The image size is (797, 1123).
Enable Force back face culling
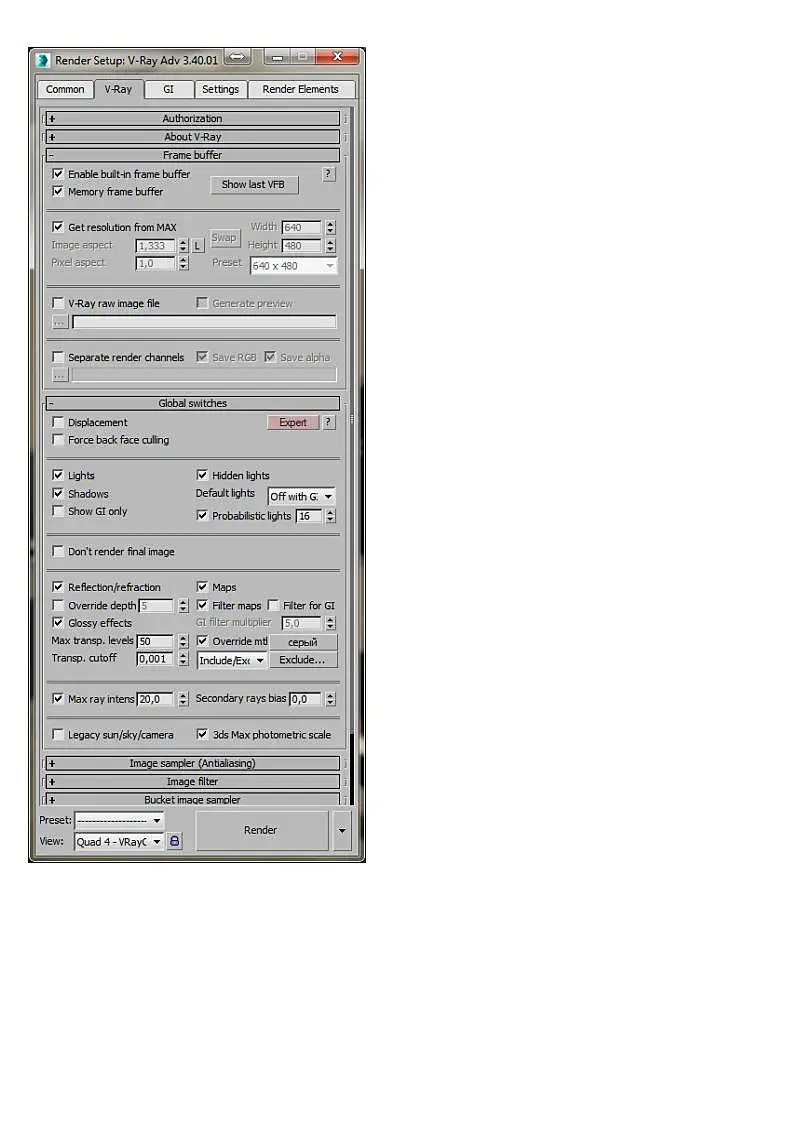pos(58,440)
